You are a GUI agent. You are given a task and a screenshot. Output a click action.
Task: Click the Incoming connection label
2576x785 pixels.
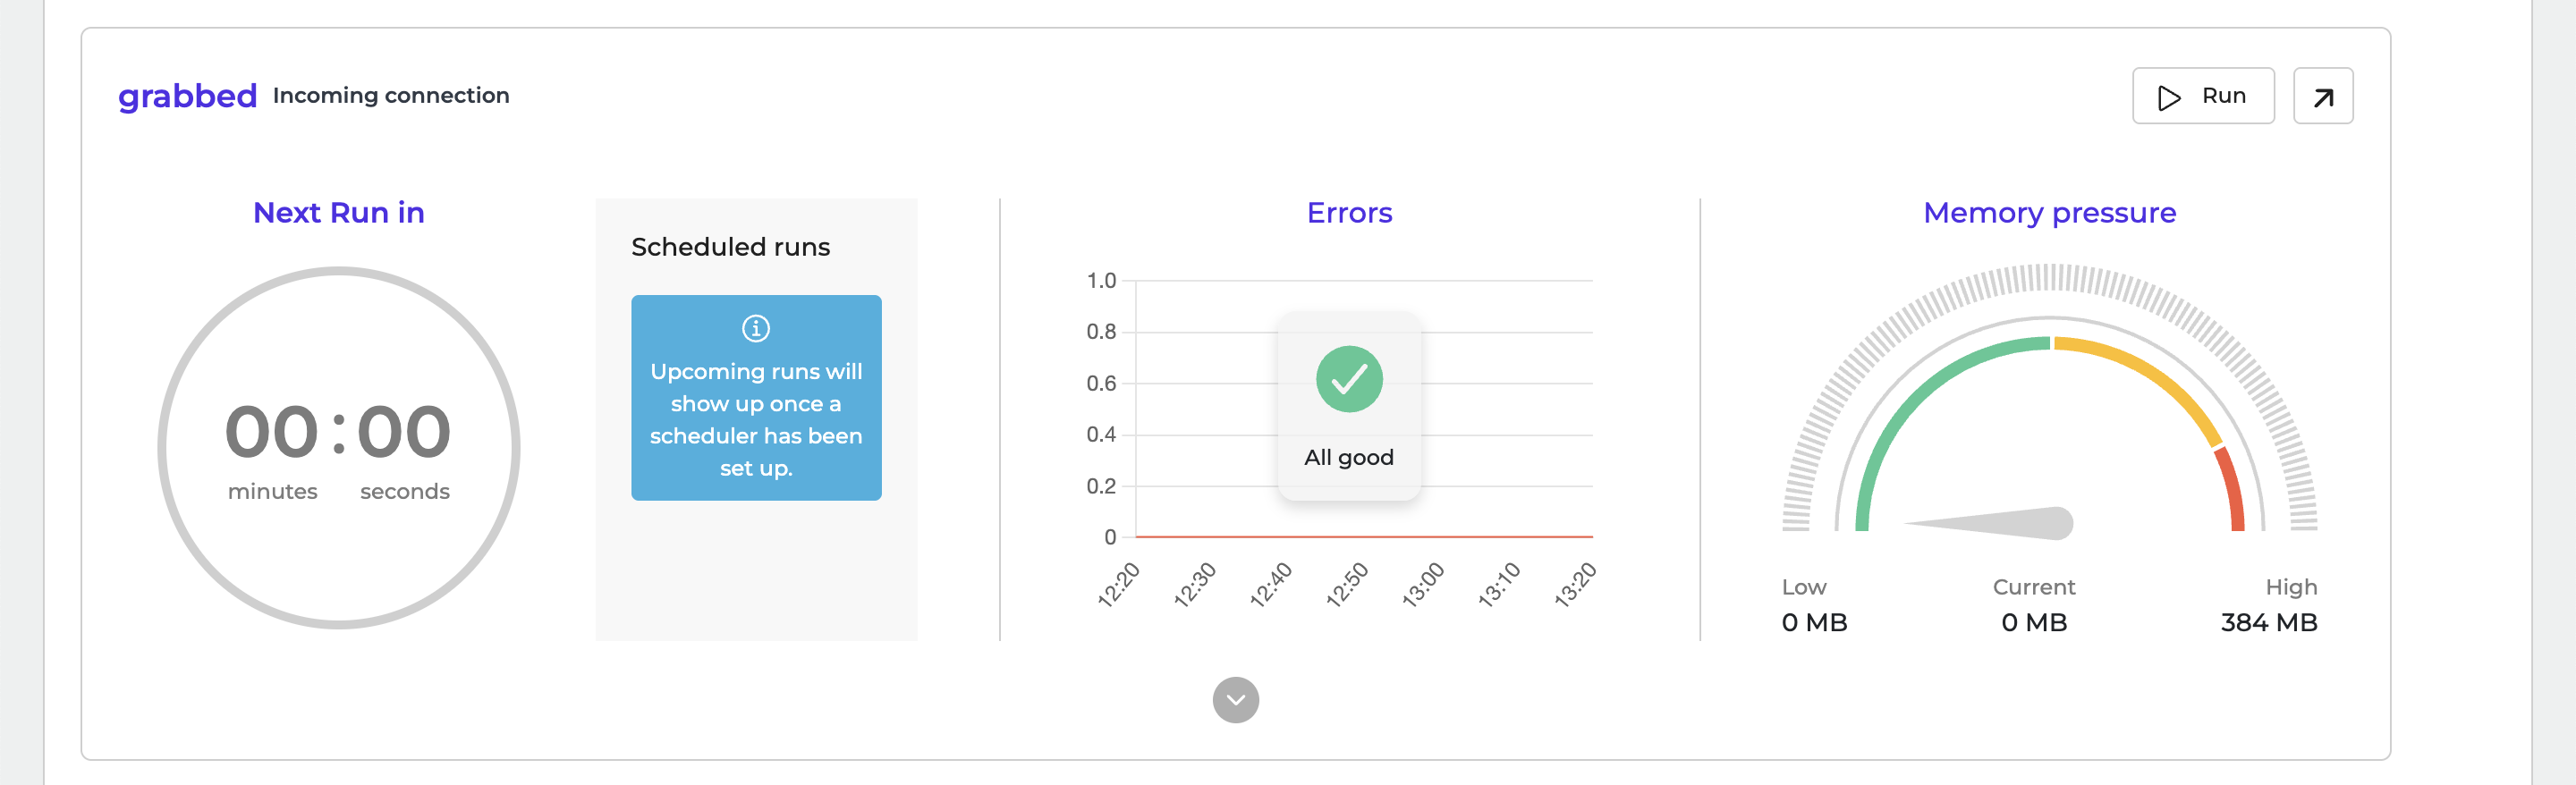coord(391,96)
